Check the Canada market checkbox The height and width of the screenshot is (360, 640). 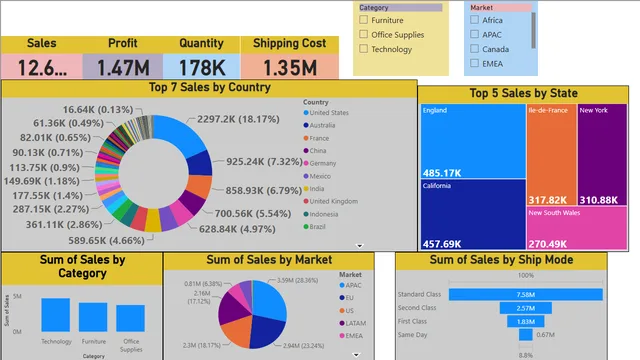coord(474,49)
